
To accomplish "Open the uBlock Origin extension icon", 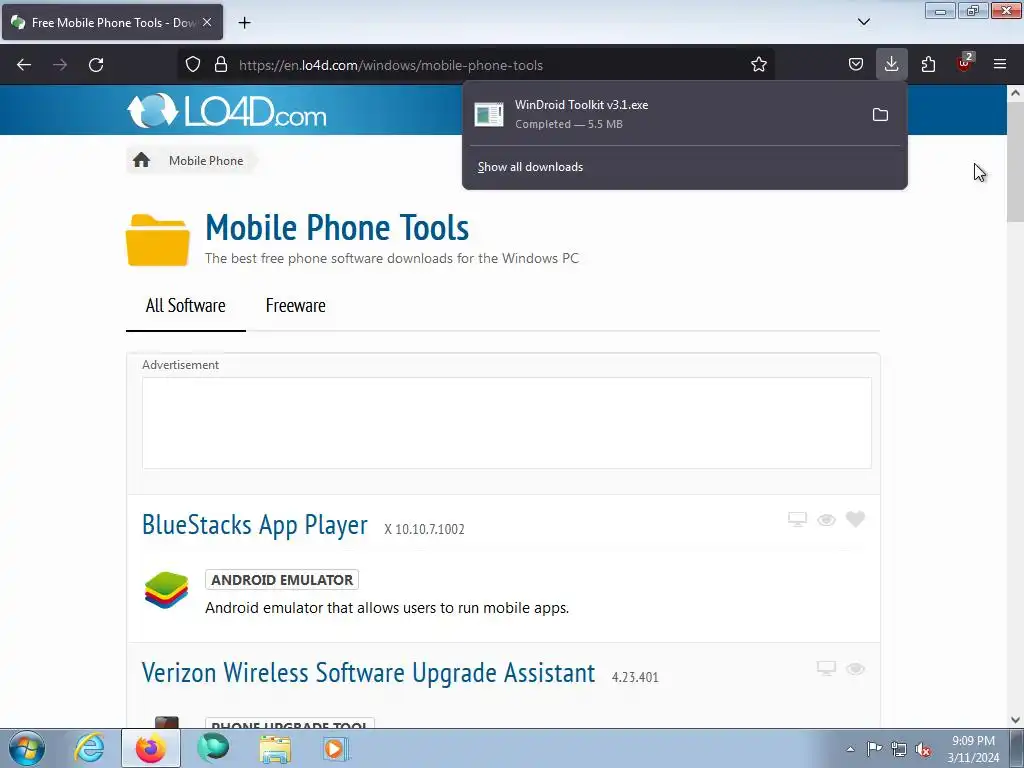I will 964,64.
